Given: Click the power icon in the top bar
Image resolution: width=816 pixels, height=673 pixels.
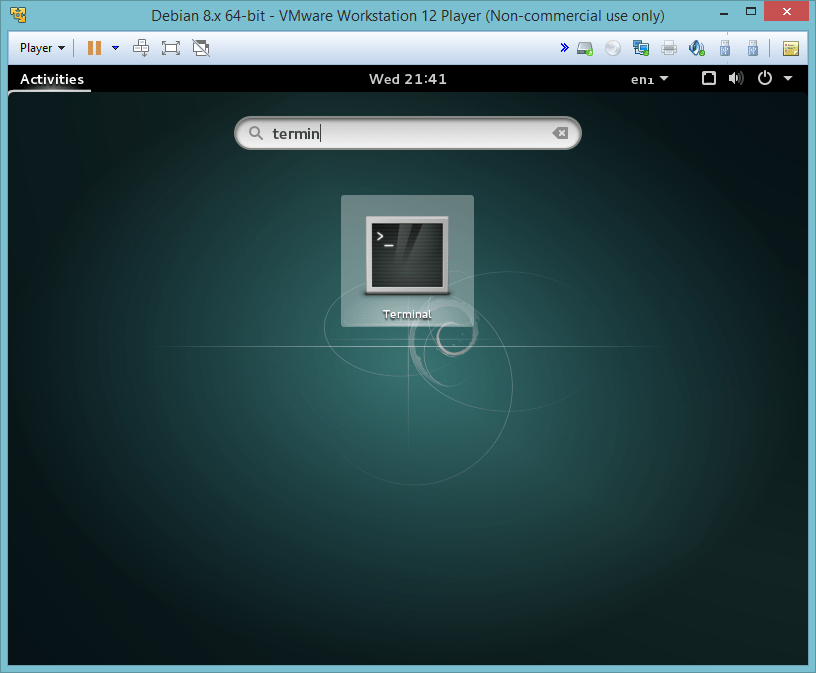Looking at the screenshot, I should pyautogui.click(x=764, y=78).
